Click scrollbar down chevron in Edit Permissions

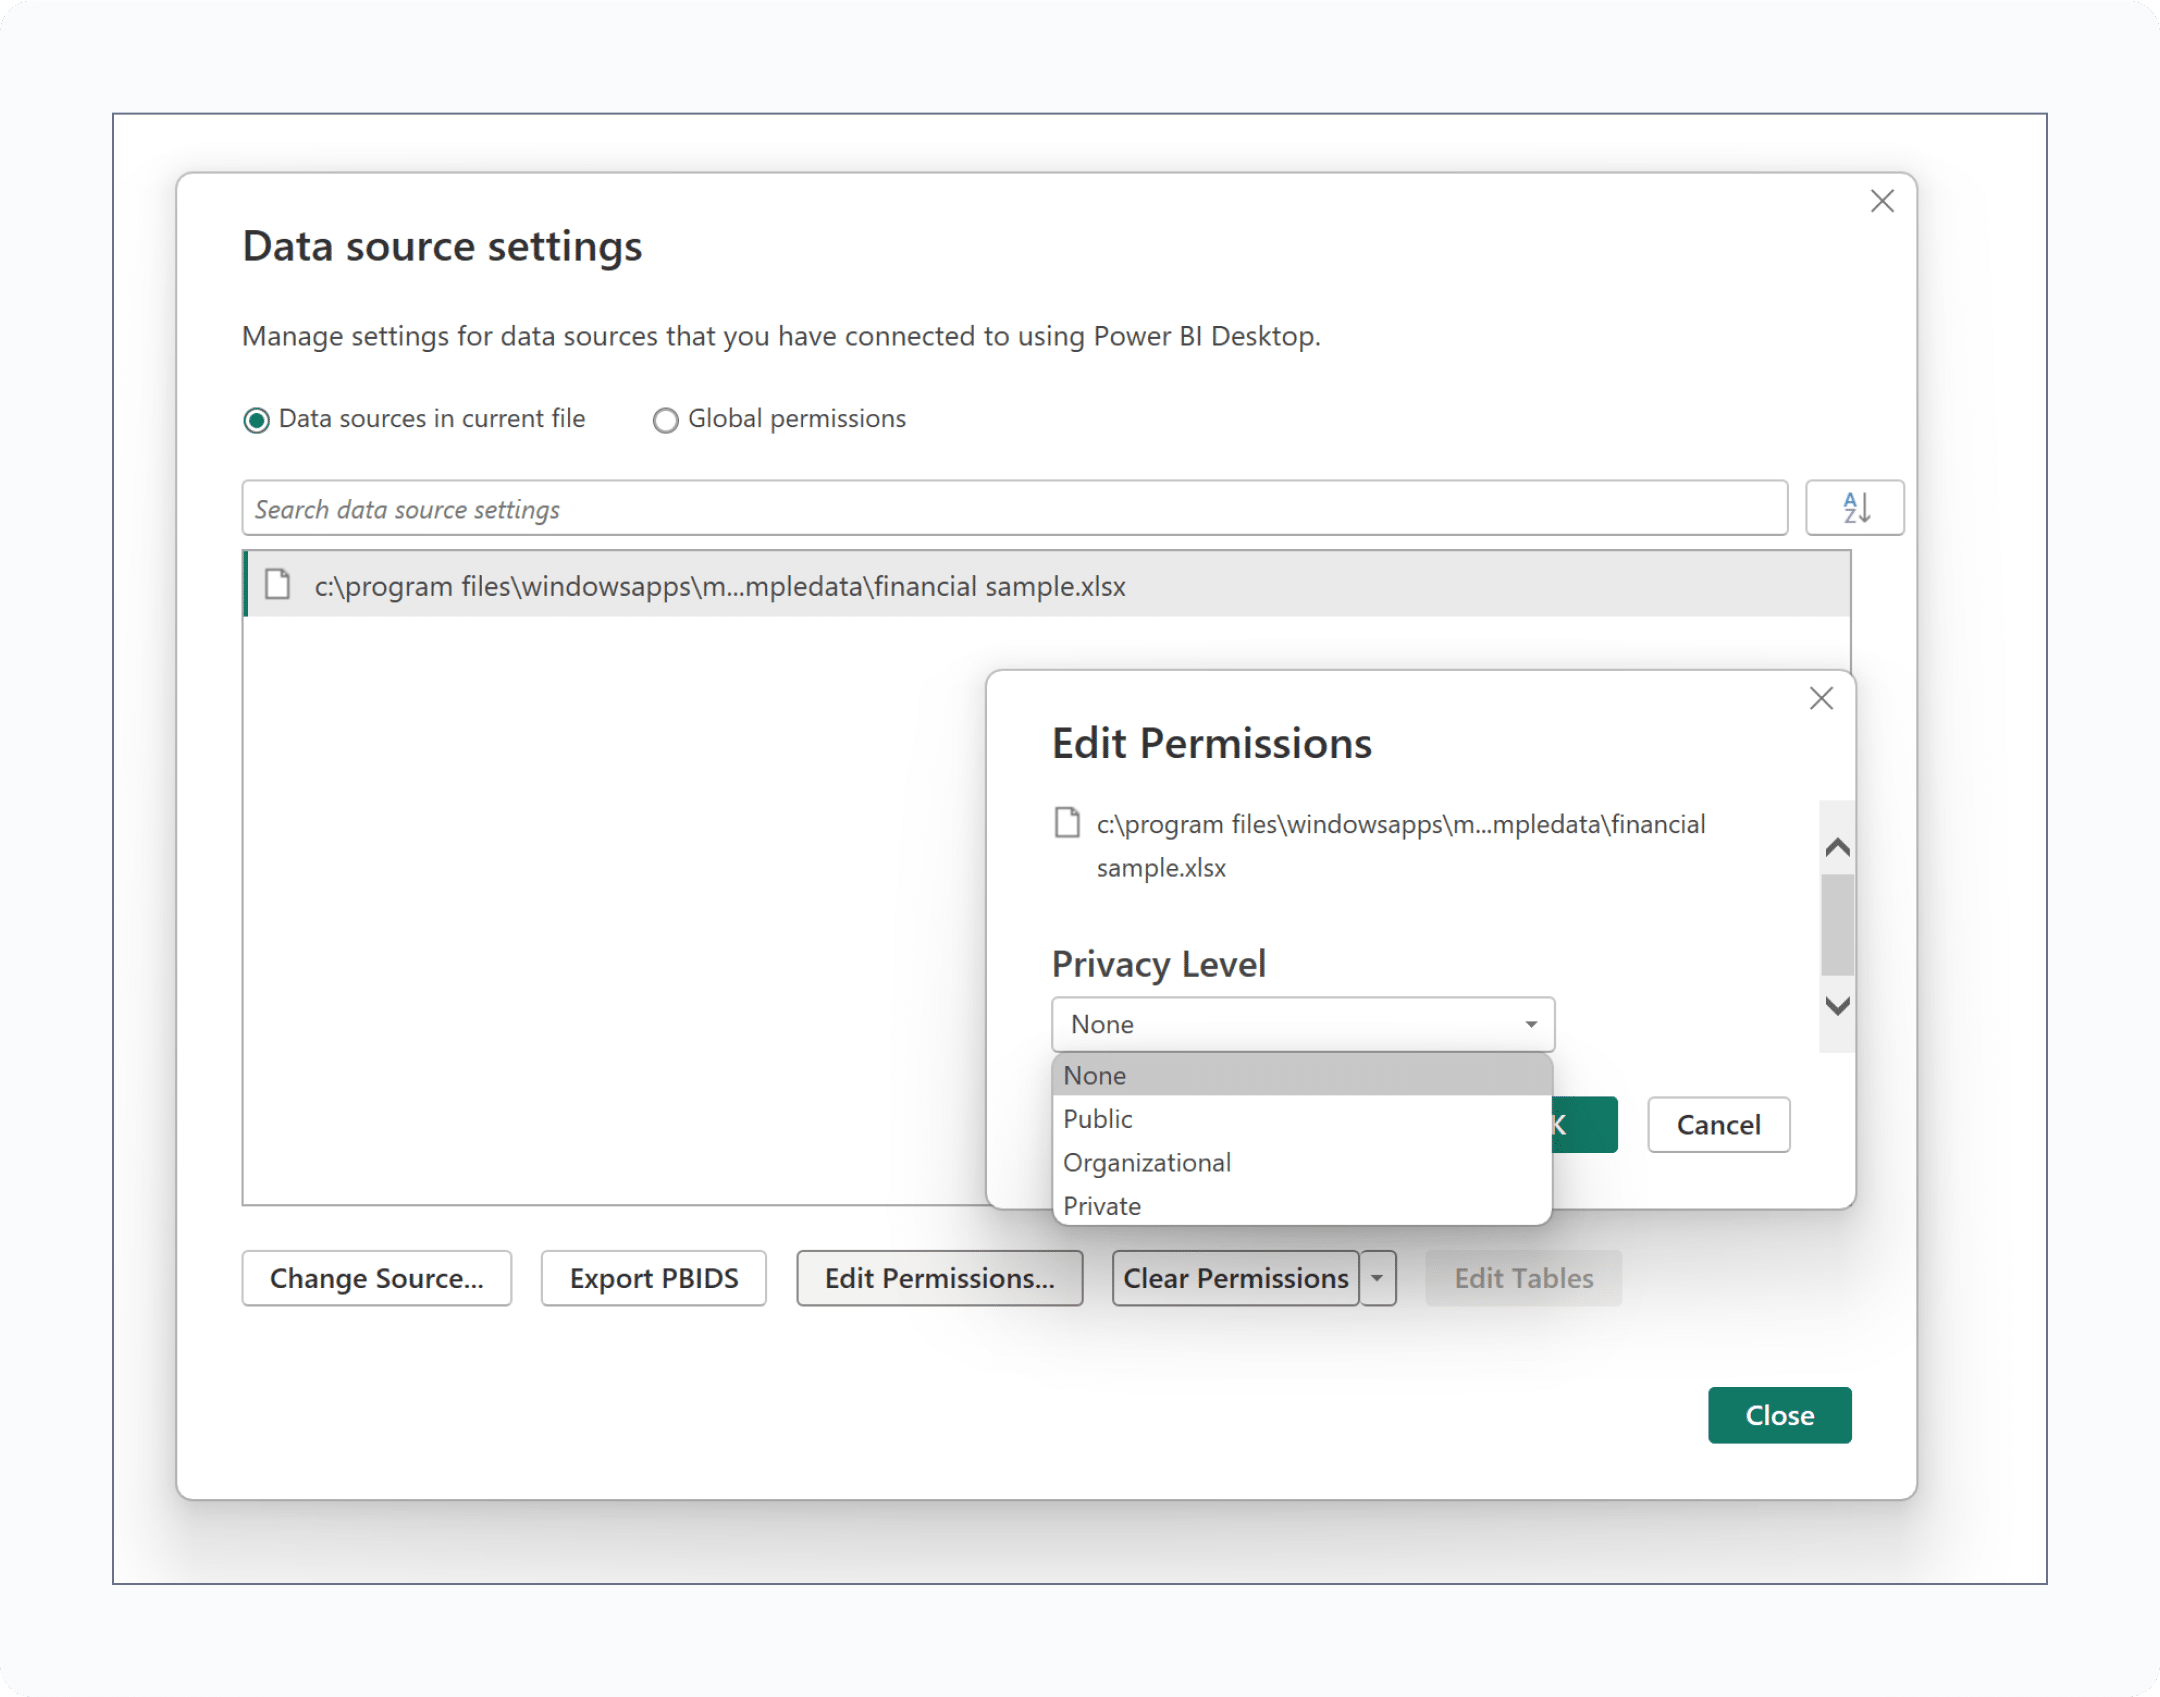click(1837, 1005)
